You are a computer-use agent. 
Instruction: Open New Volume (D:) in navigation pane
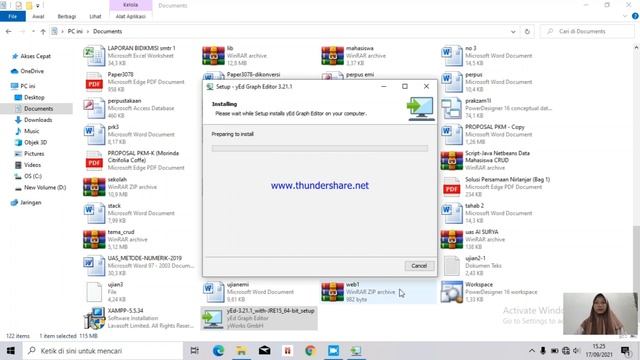pyautogui.click(x=45, y=188)
